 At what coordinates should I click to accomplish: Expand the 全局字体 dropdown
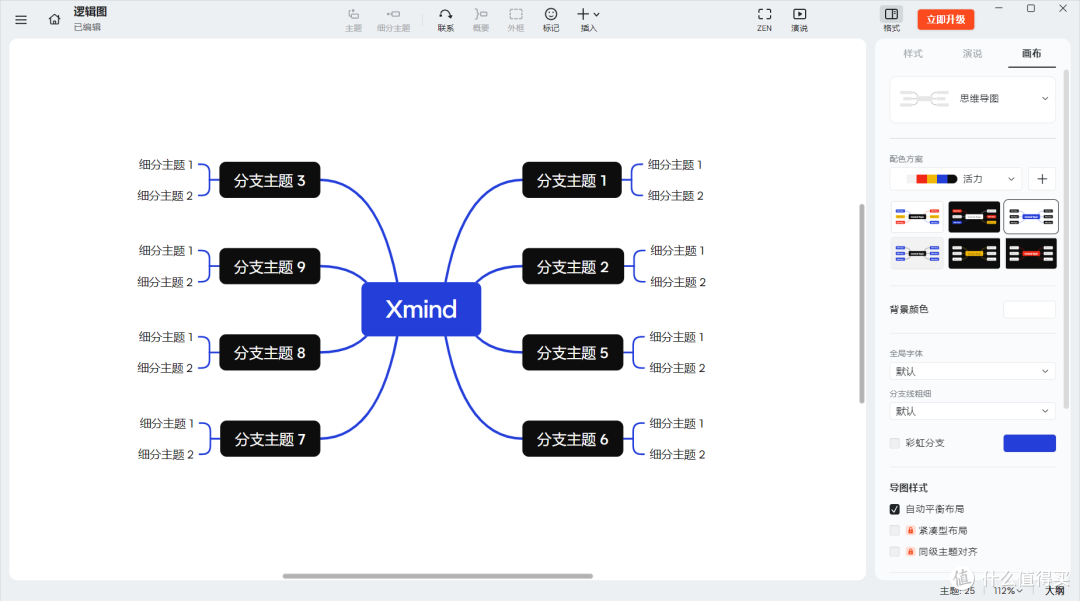(972, 371)
